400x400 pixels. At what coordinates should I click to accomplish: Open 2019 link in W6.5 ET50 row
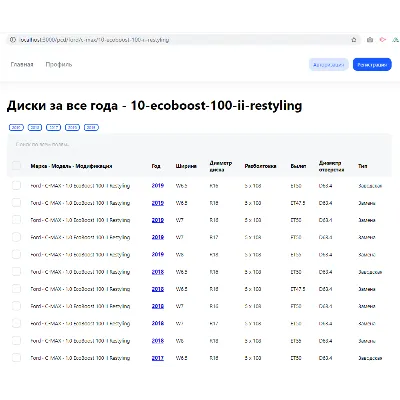click(158, 186)
